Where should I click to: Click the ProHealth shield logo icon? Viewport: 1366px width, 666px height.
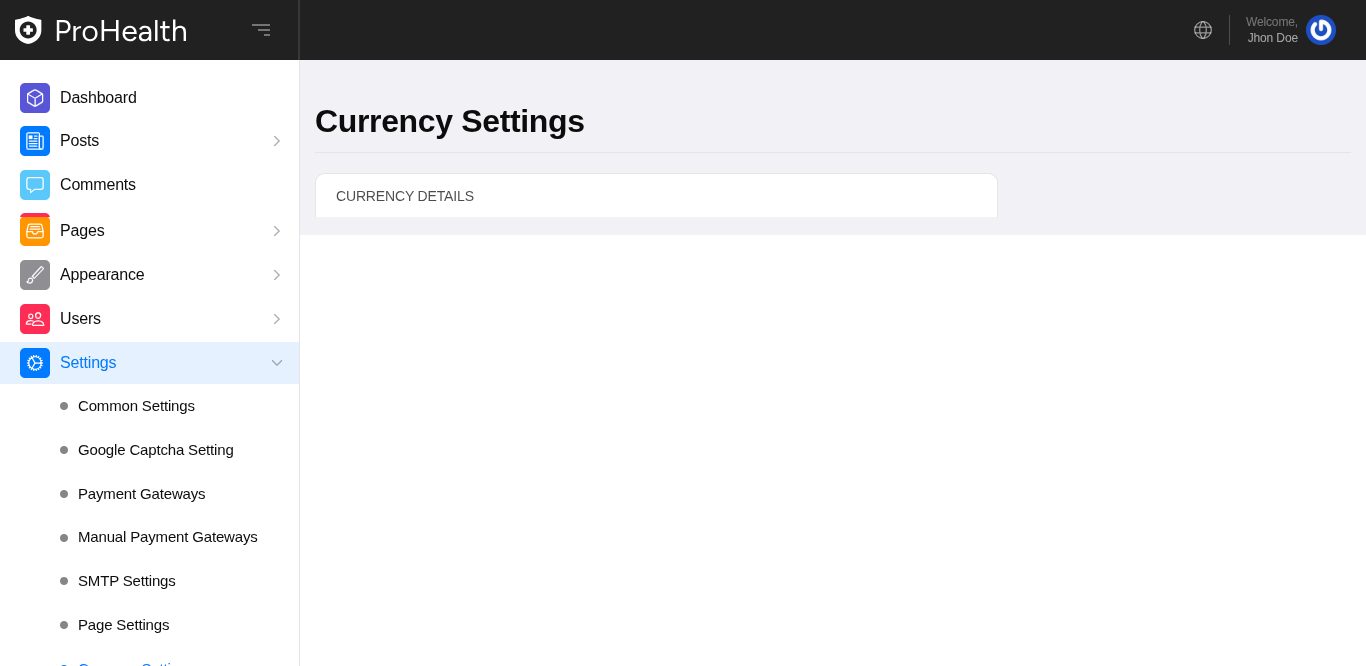point(28,30)
